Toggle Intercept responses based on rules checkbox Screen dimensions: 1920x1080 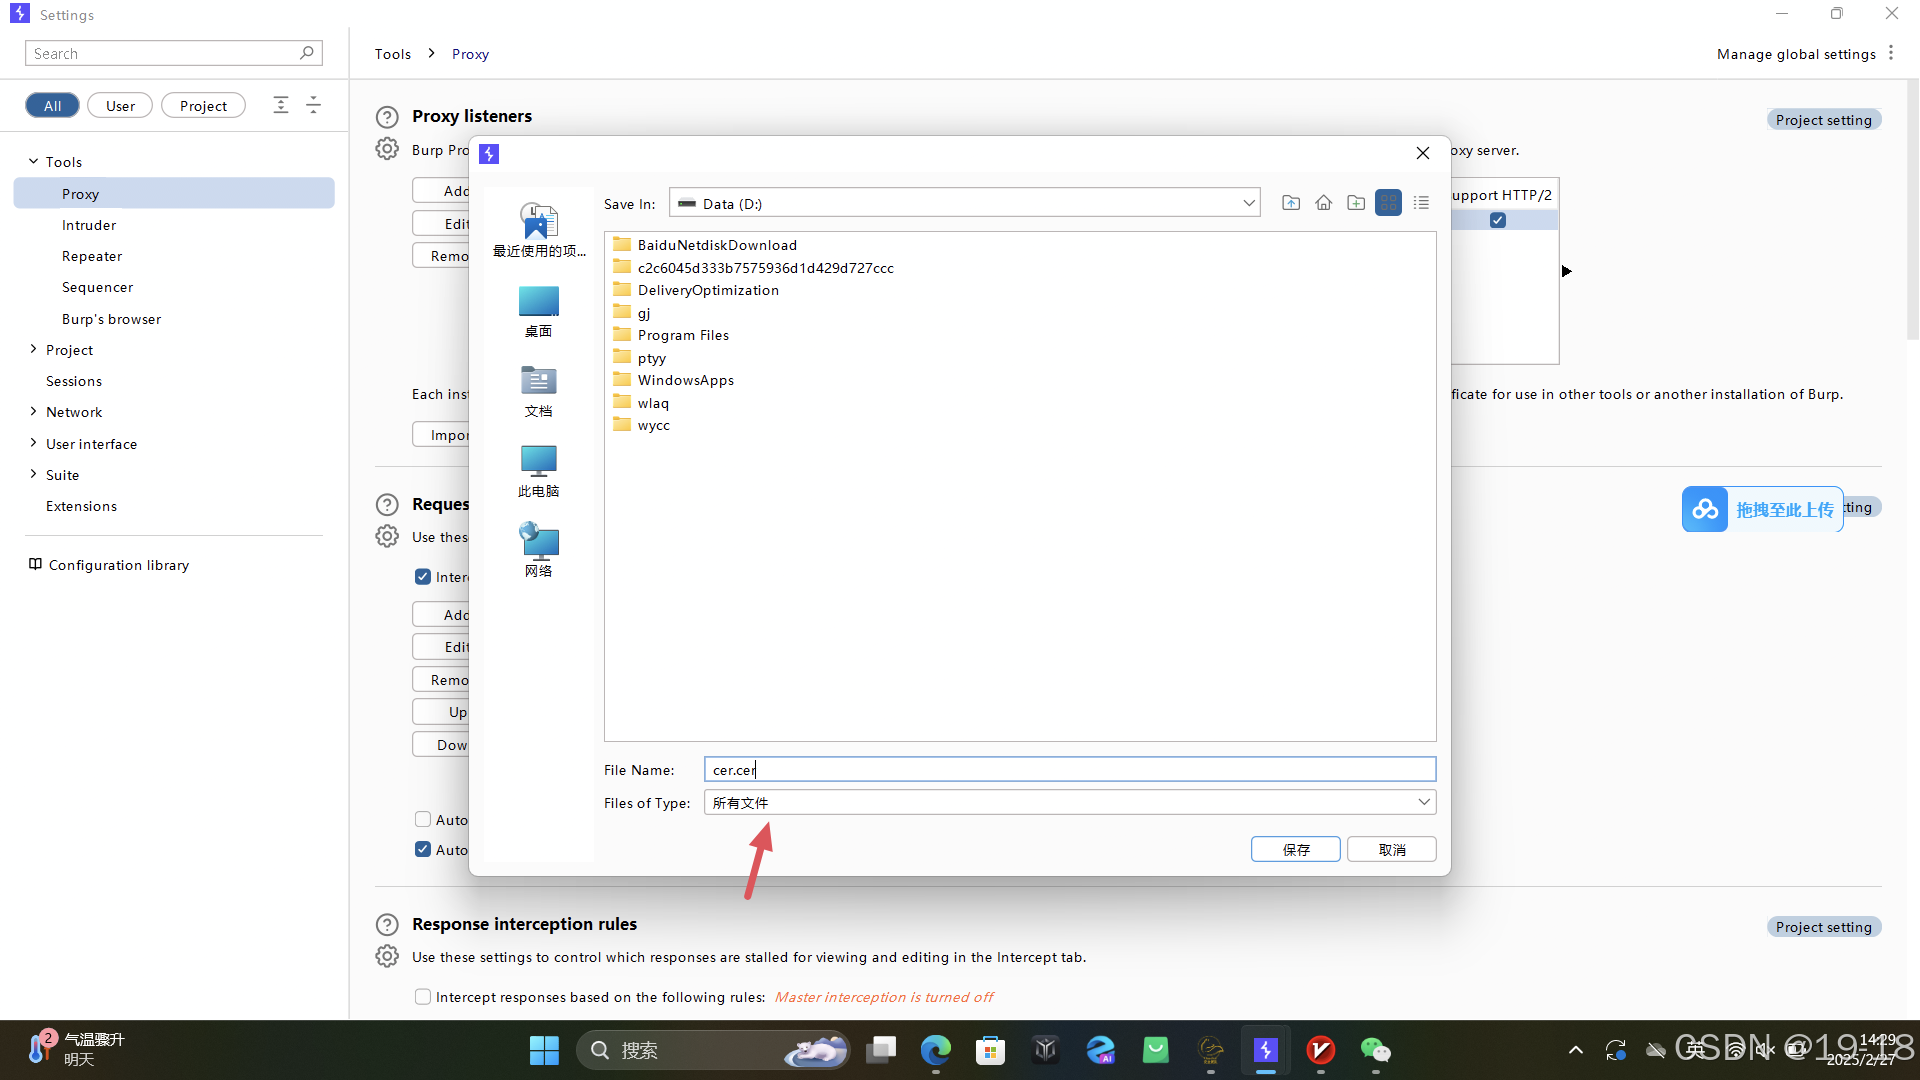[x=423, y=997]
